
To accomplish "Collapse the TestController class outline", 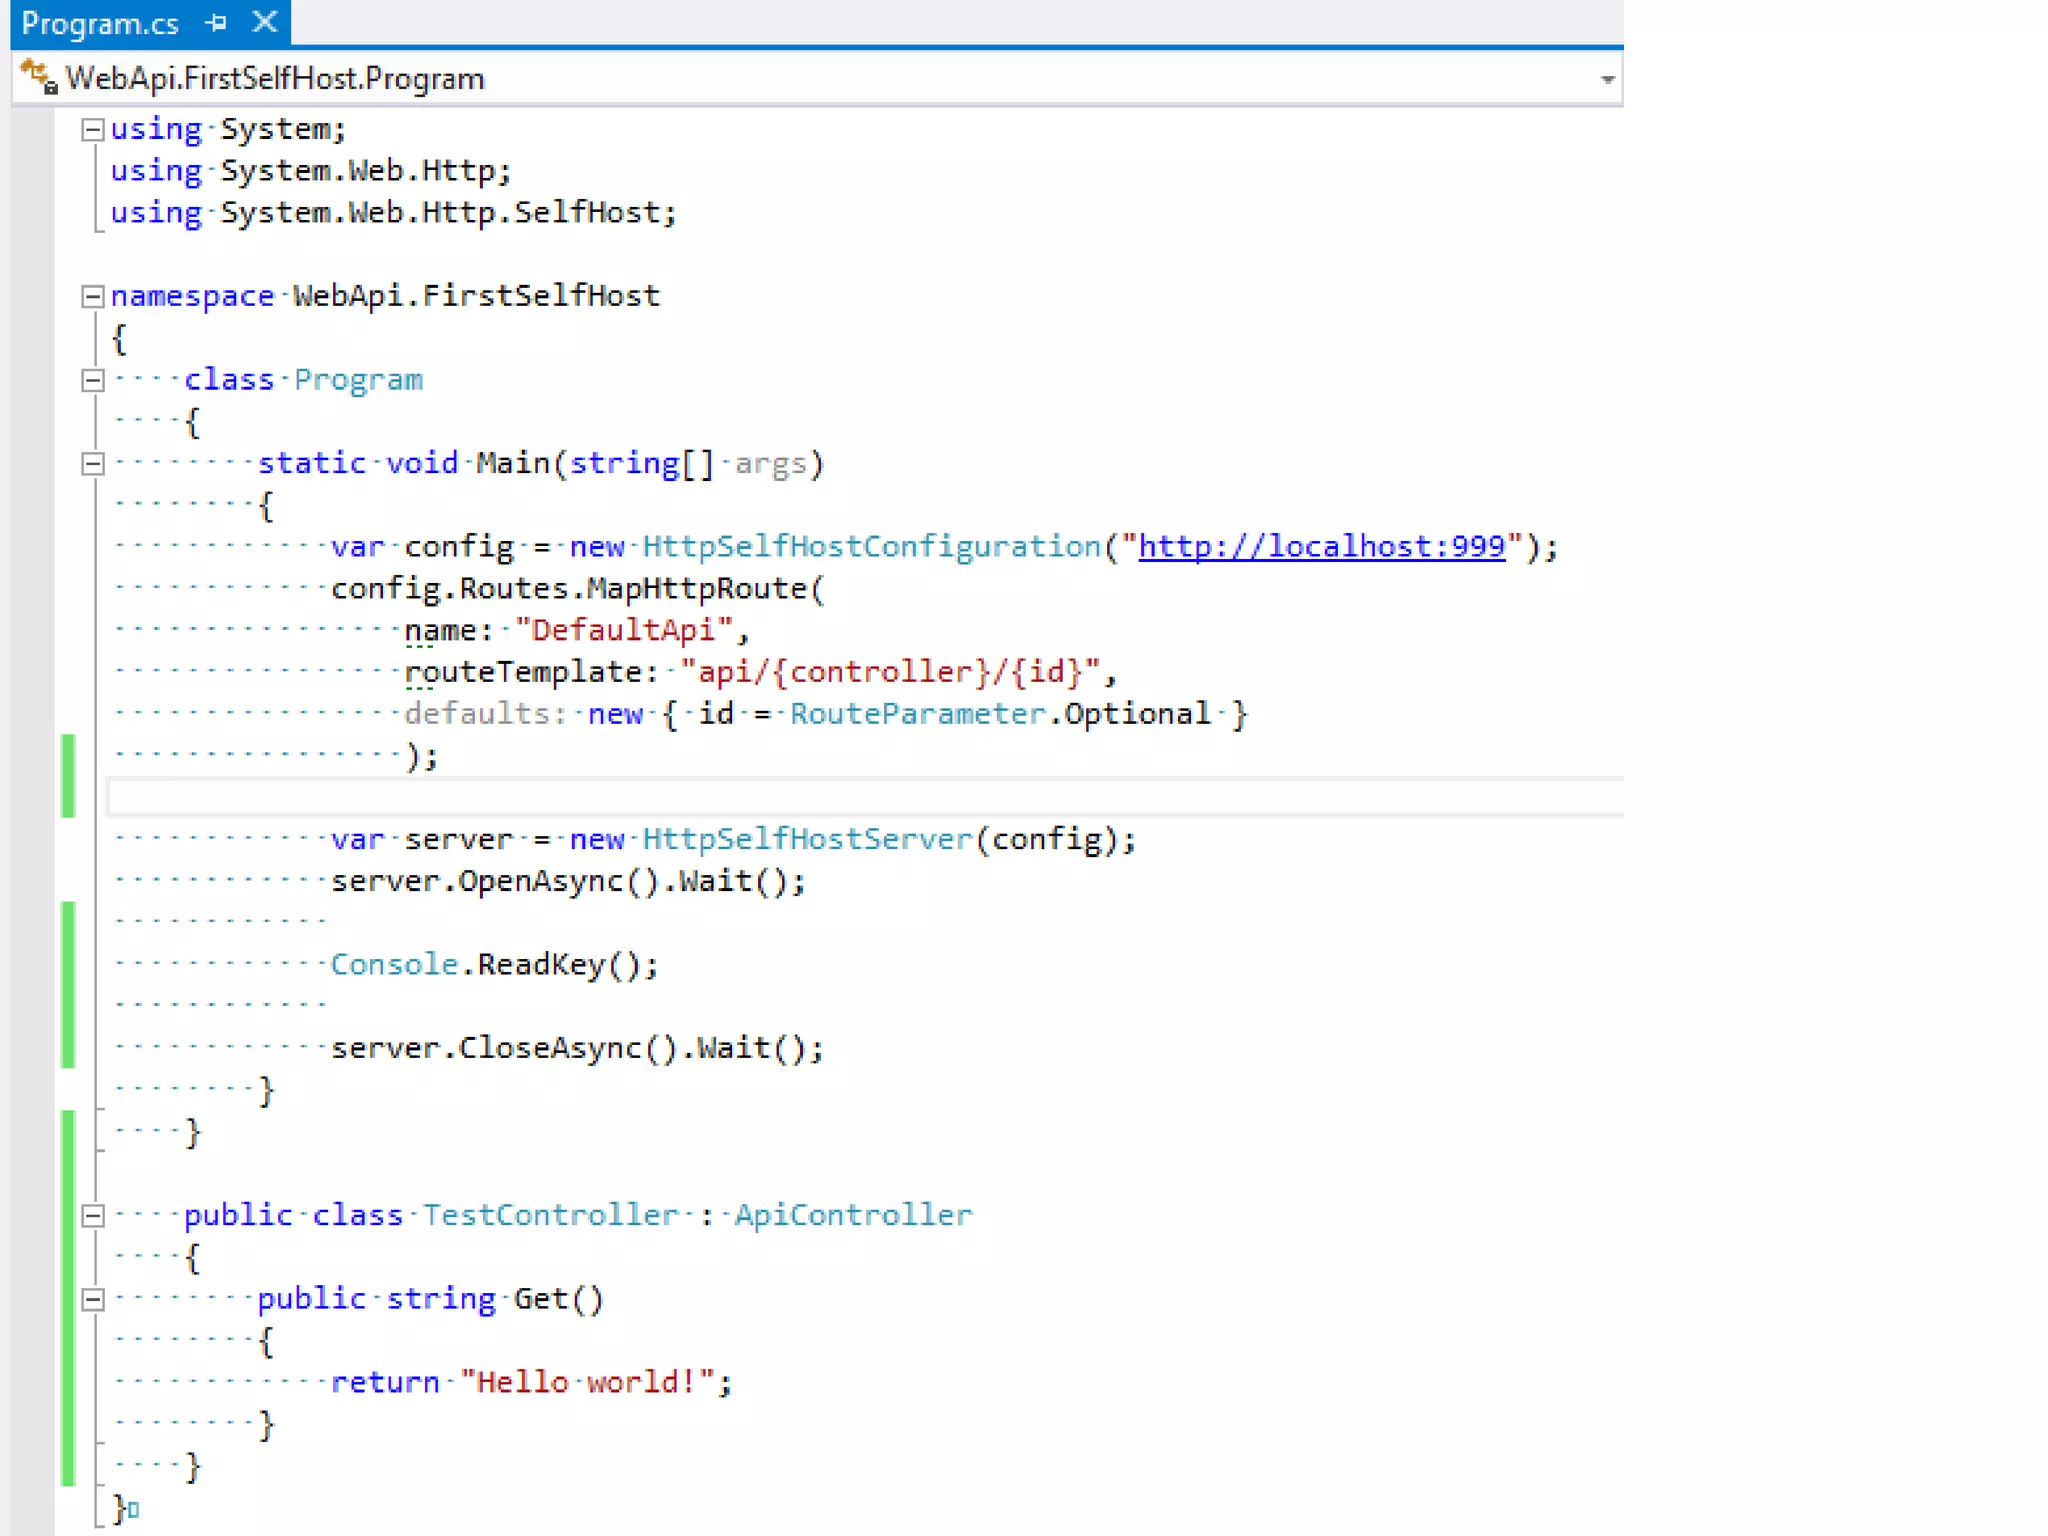I will point(92,1215).
